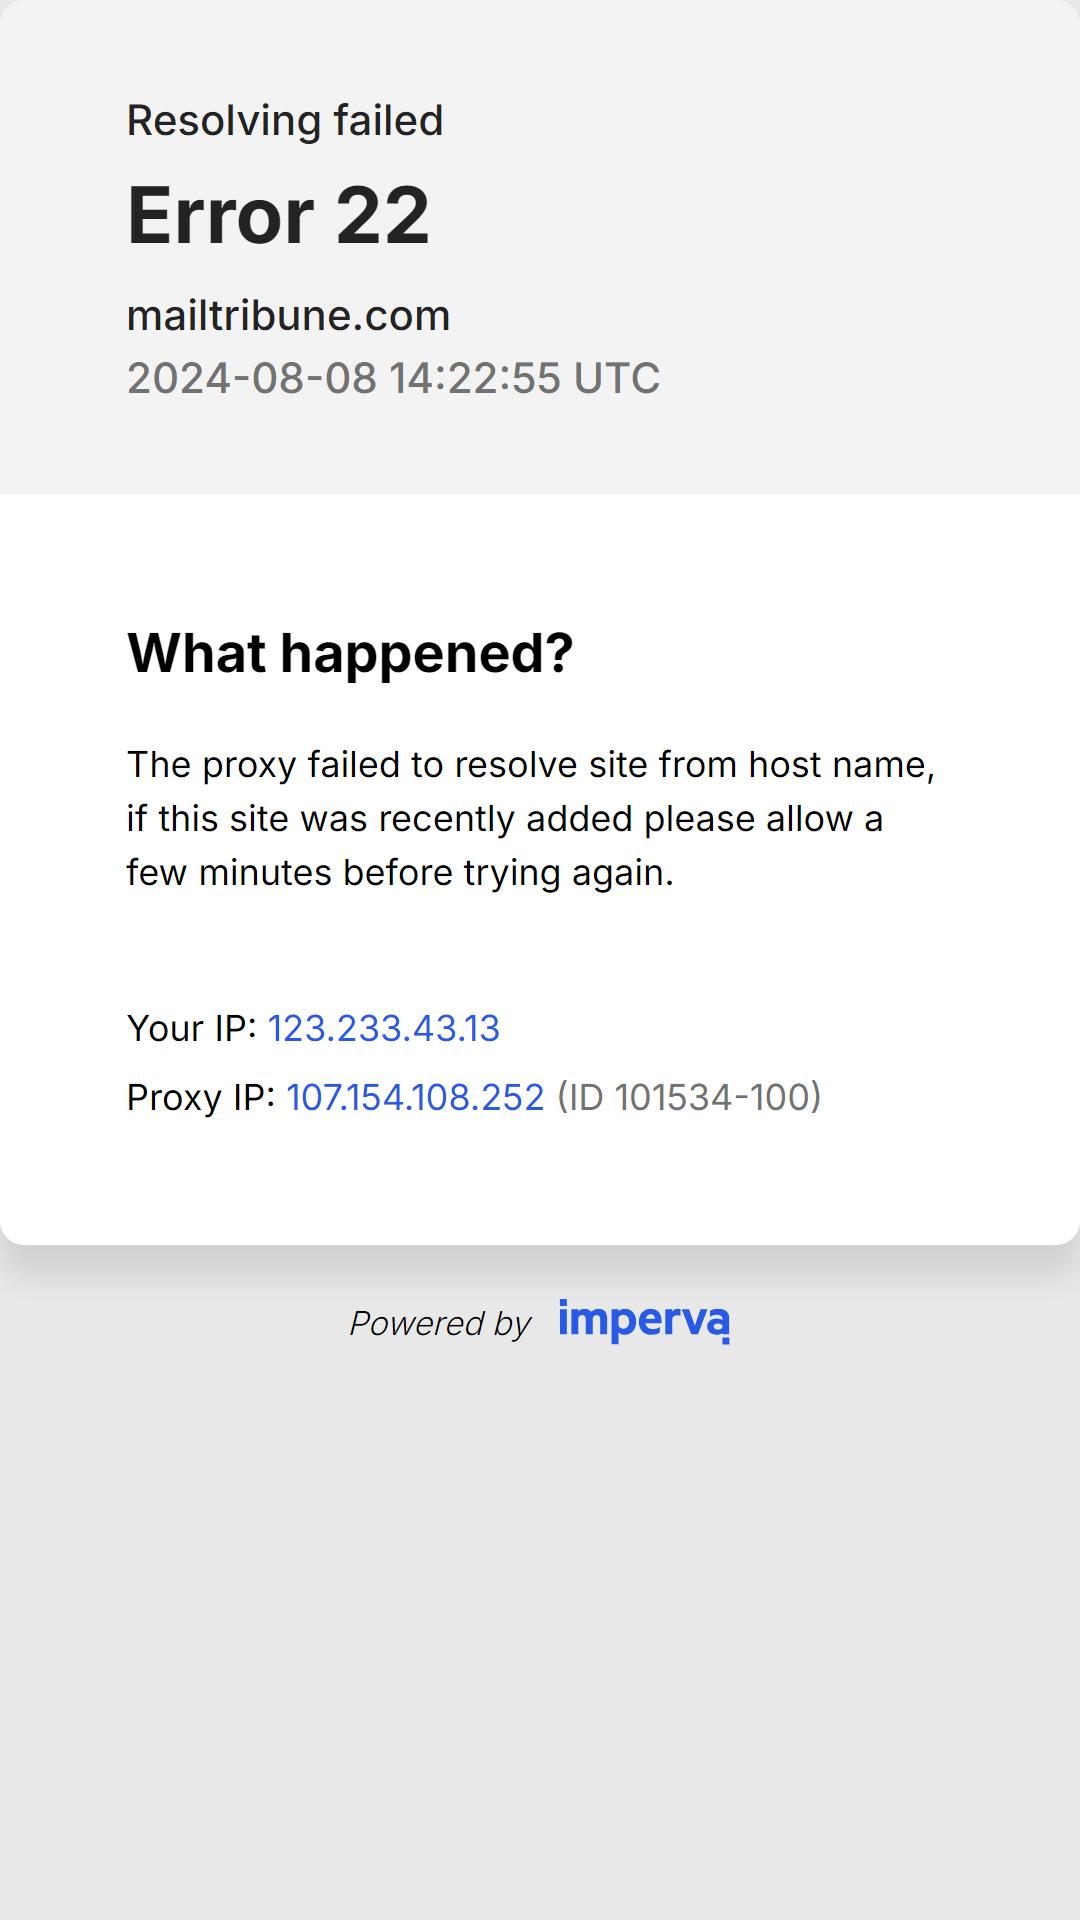The width and height of the screenshot is (1080, 1920).
Task: Select the mailtribune.com domain text
Action: (288, 316)
